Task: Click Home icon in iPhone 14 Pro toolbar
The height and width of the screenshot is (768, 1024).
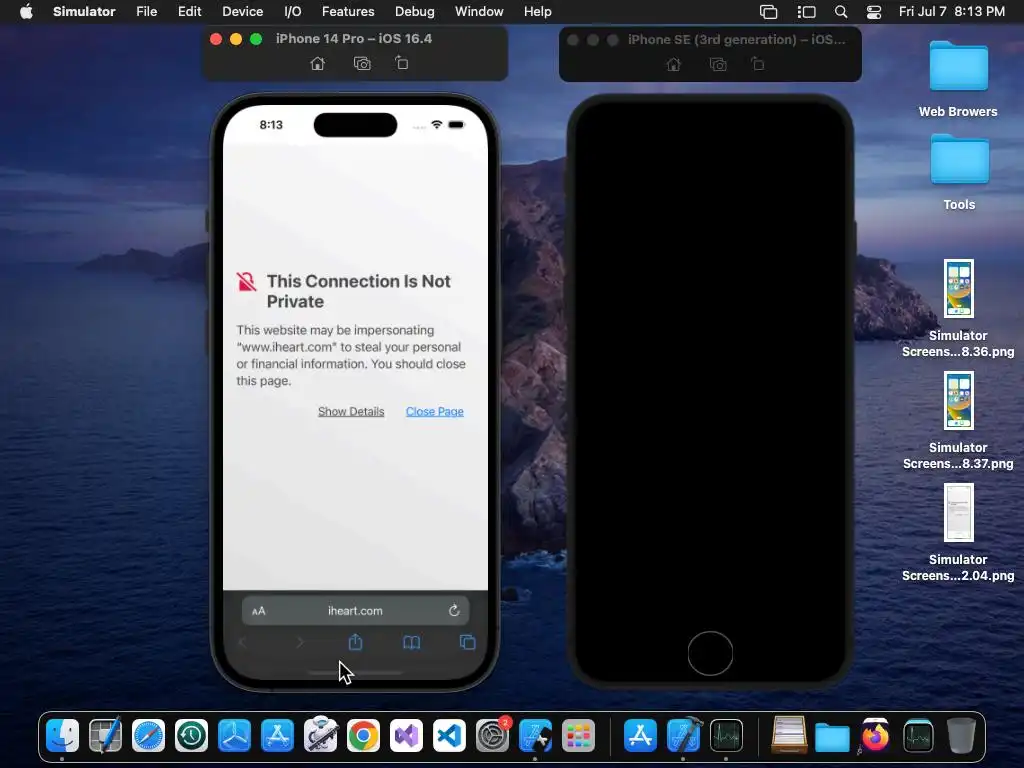Action: click(x=317, y=63)
